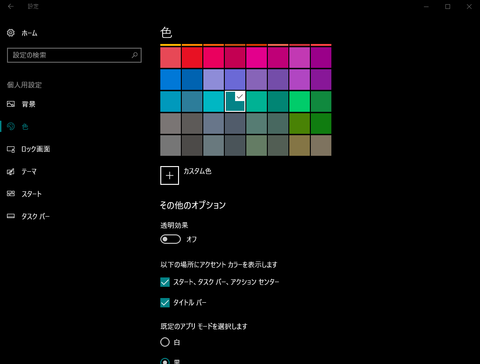Pick the bright red swatch in top row
The image size is (480, 364).
pyautogui.click(x=192, y=57)
